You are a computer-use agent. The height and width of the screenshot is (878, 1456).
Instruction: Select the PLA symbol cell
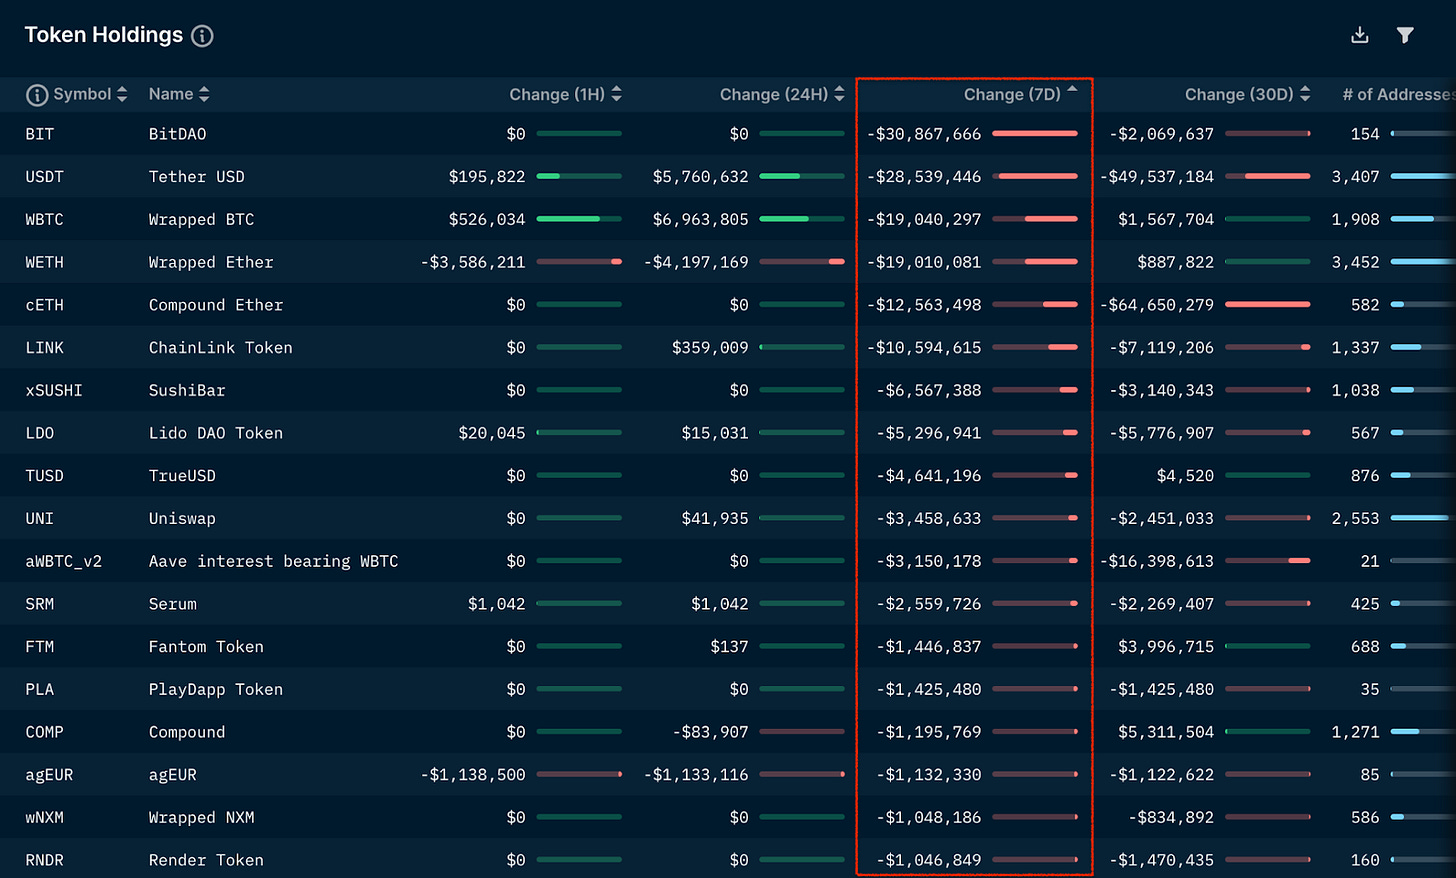click(x=40, y=690)
